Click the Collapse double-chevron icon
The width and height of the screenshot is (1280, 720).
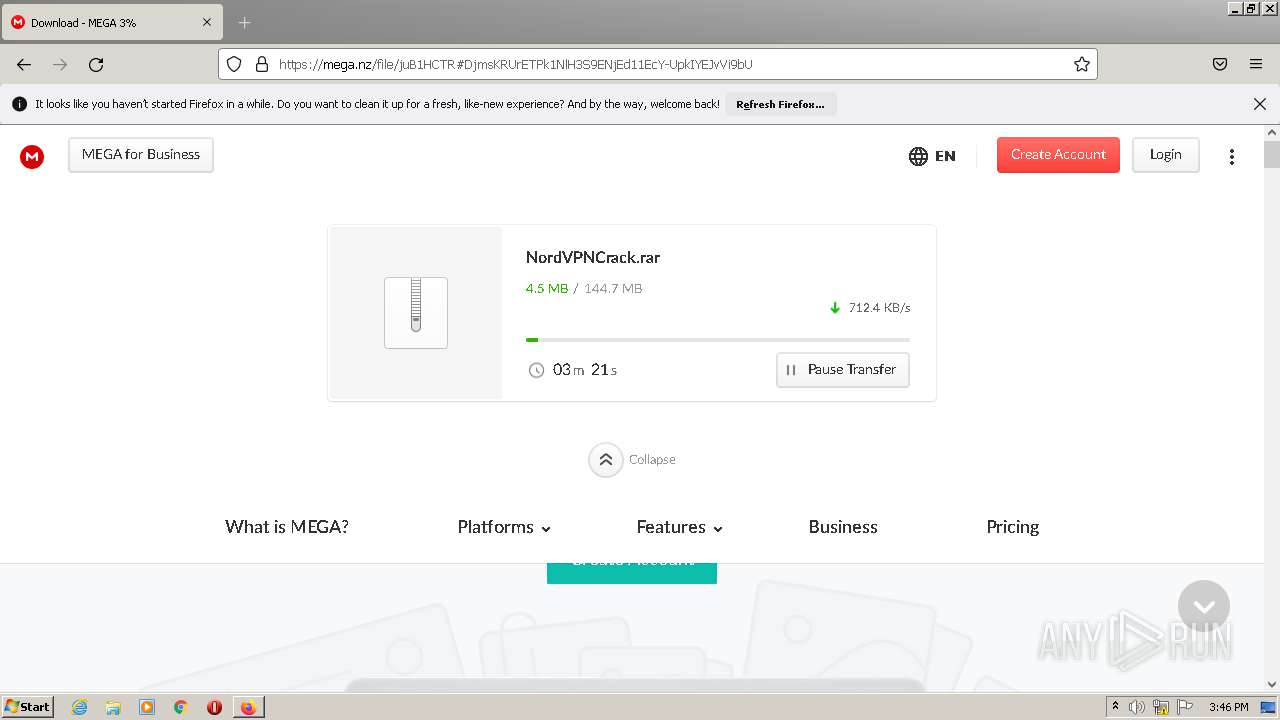click(x=605, y=459)
